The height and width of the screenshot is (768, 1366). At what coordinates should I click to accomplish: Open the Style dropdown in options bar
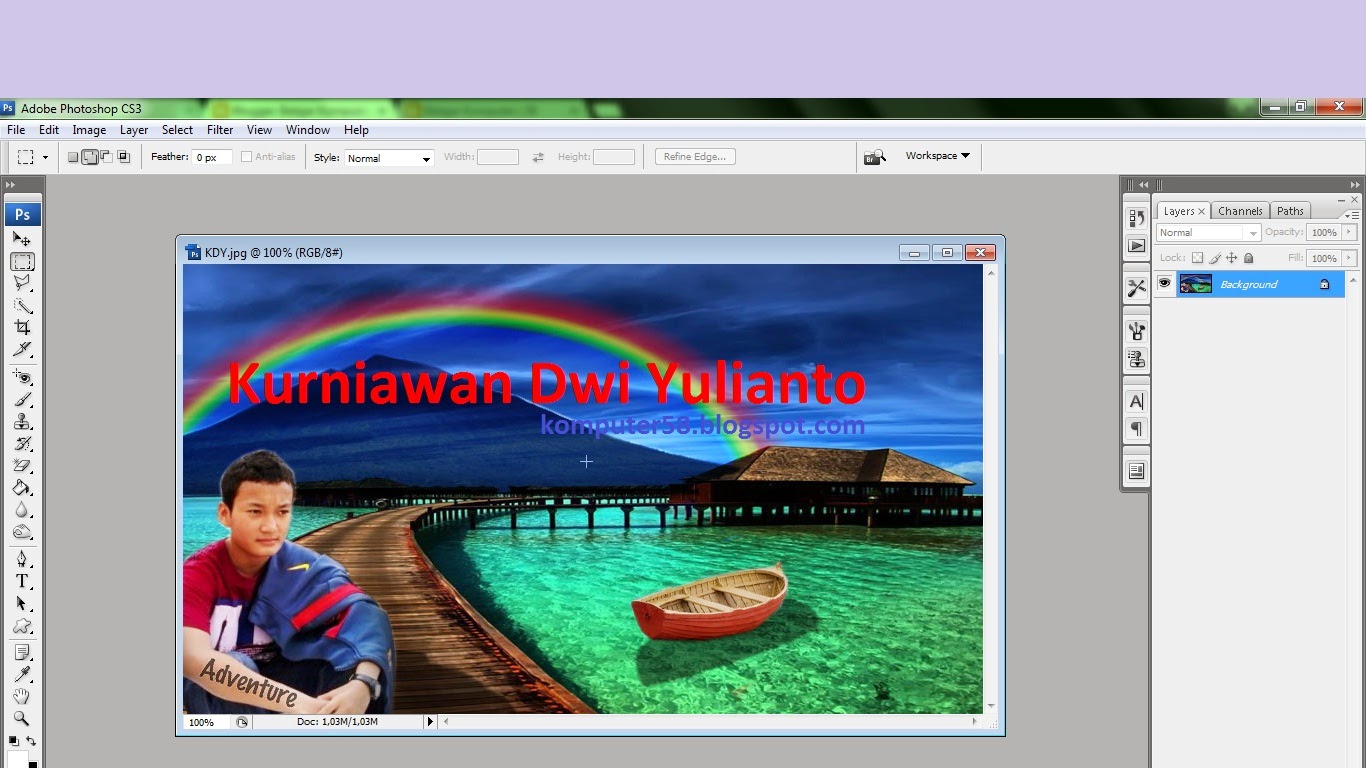426,158
